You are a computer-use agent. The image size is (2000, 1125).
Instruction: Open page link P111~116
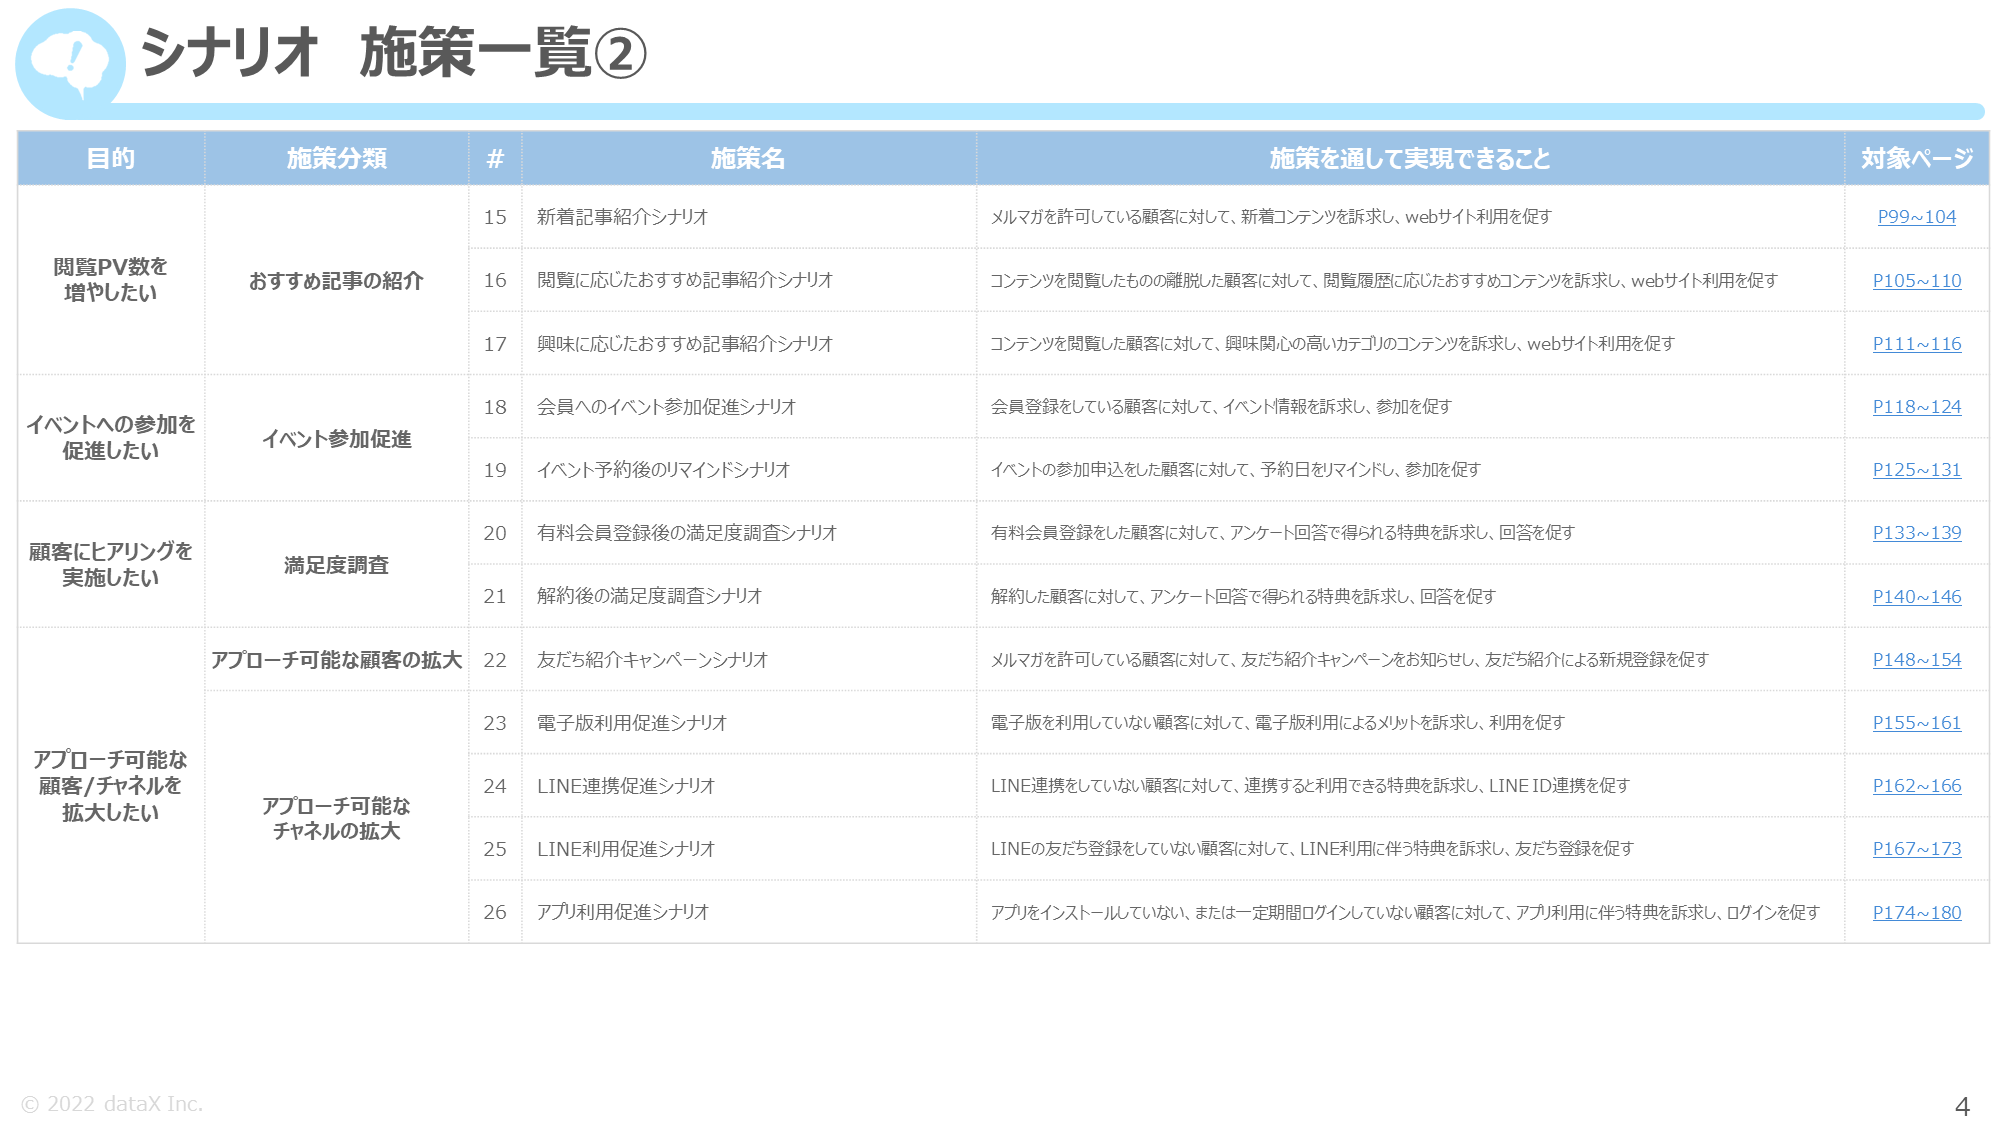coord(1916,344)
